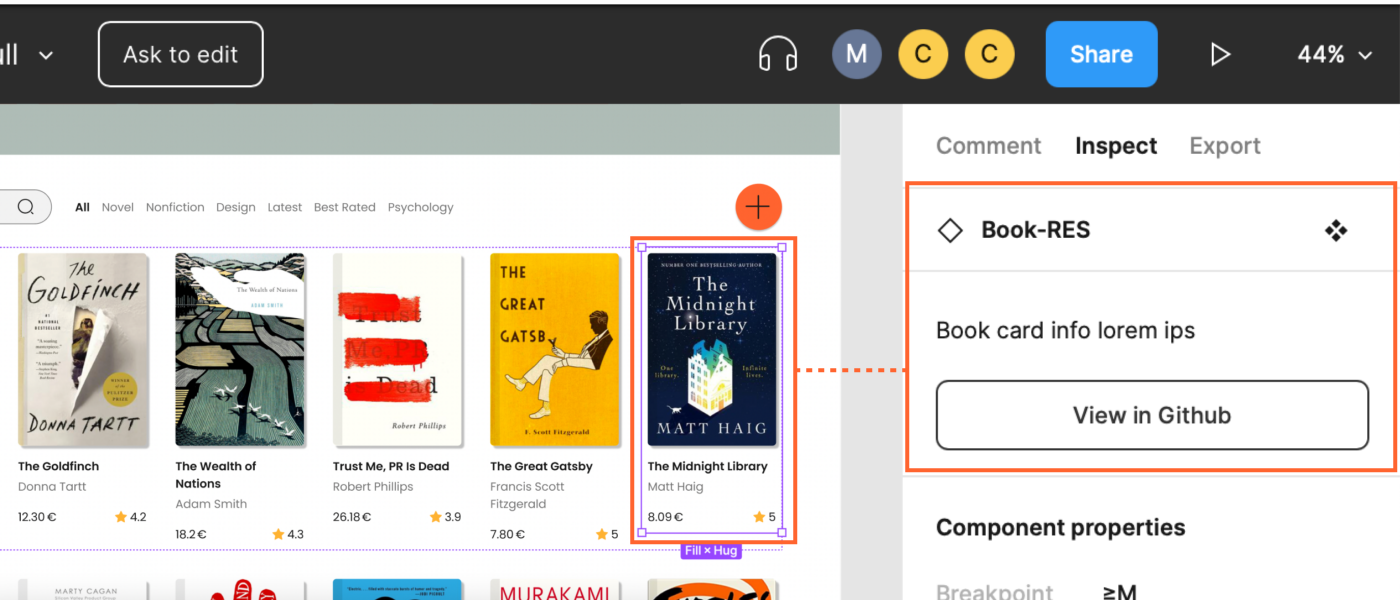Switch to the Comment tab

coord(988,146)
